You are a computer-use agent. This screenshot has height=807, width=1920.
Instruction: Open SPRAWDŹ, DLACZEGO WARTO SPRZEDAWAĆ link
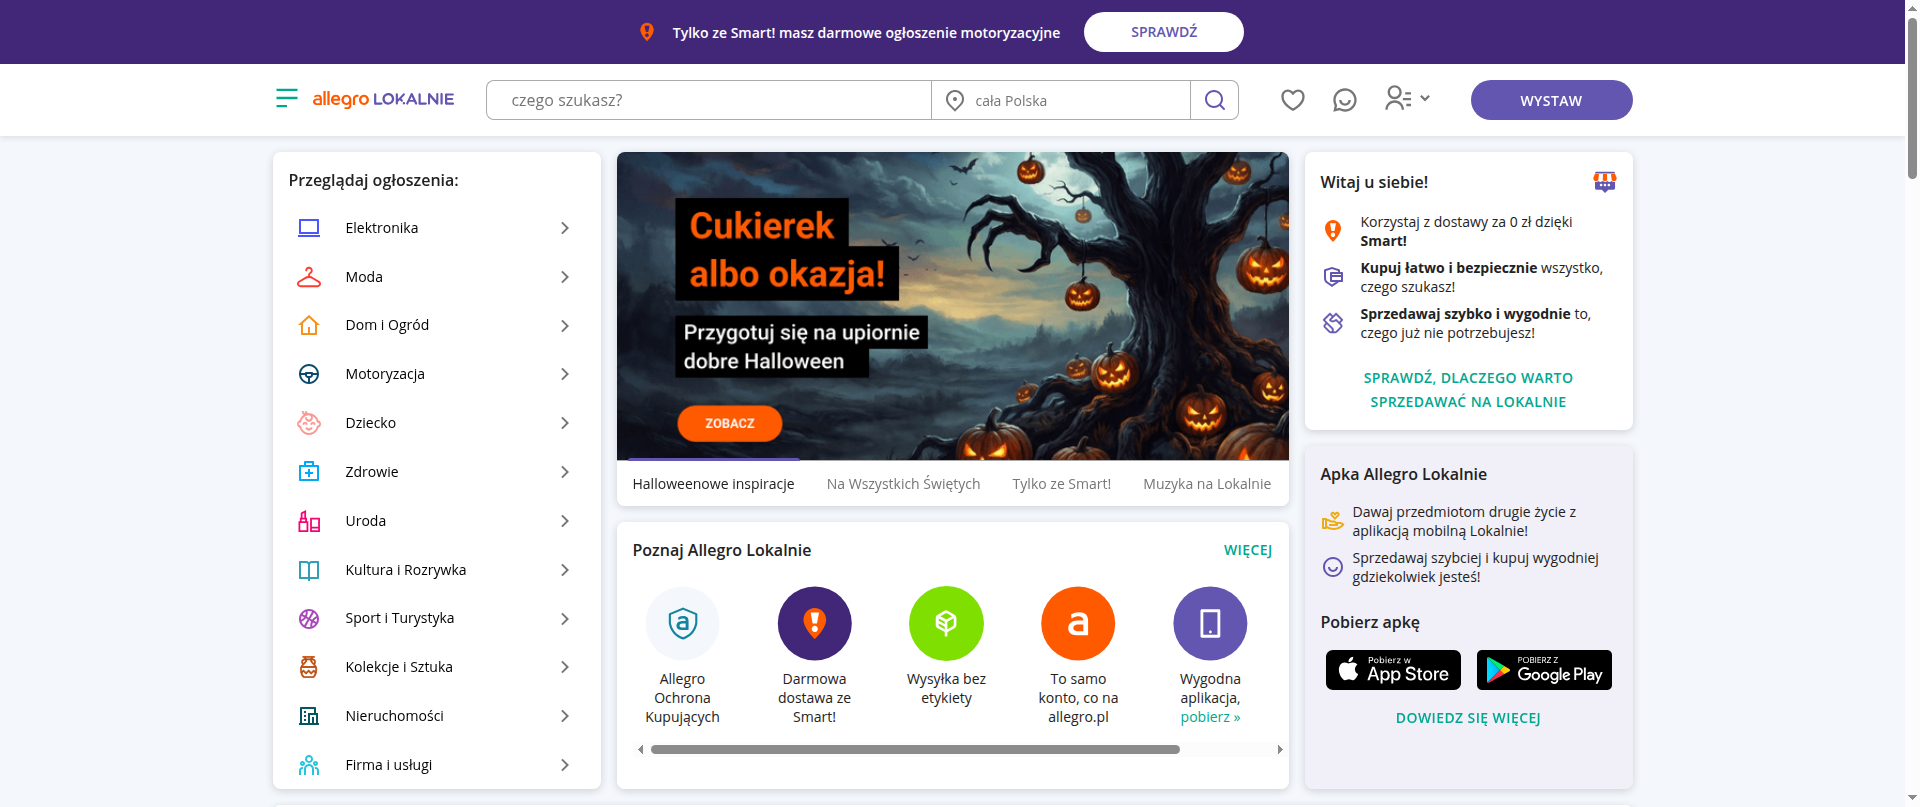[1468, 390]
